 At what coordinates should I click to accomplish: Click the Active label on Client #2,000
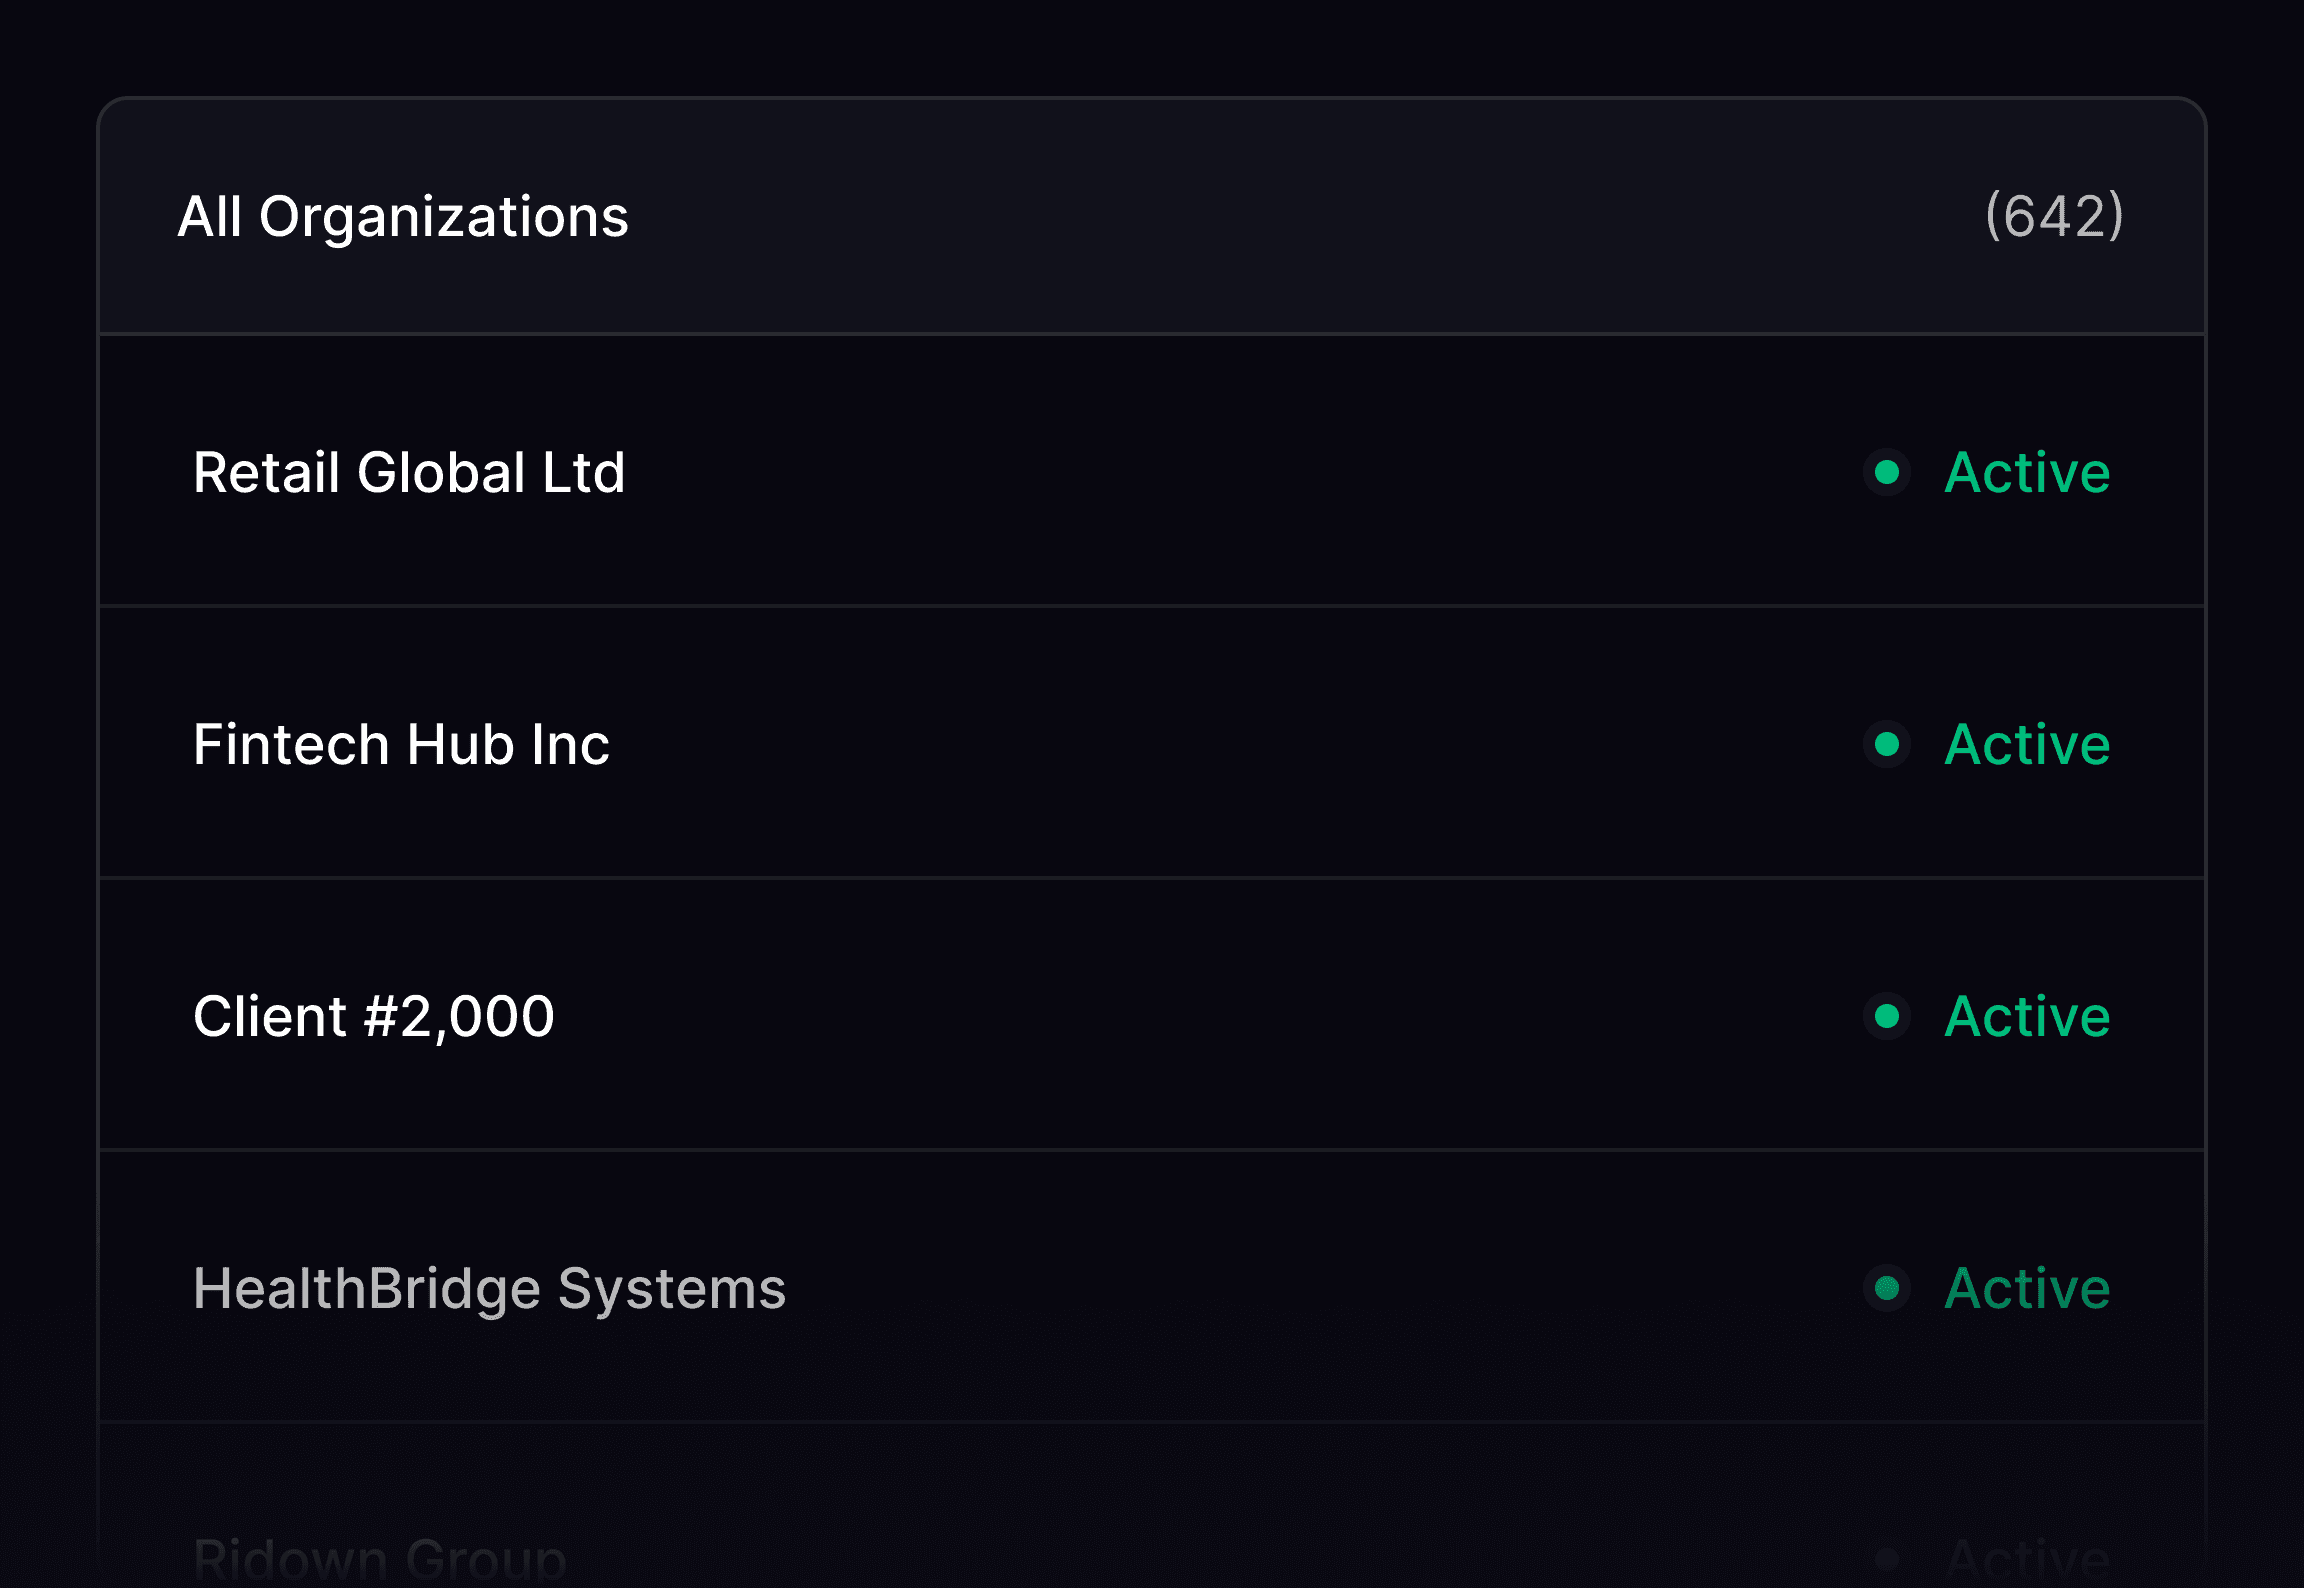(2027, 1016)
